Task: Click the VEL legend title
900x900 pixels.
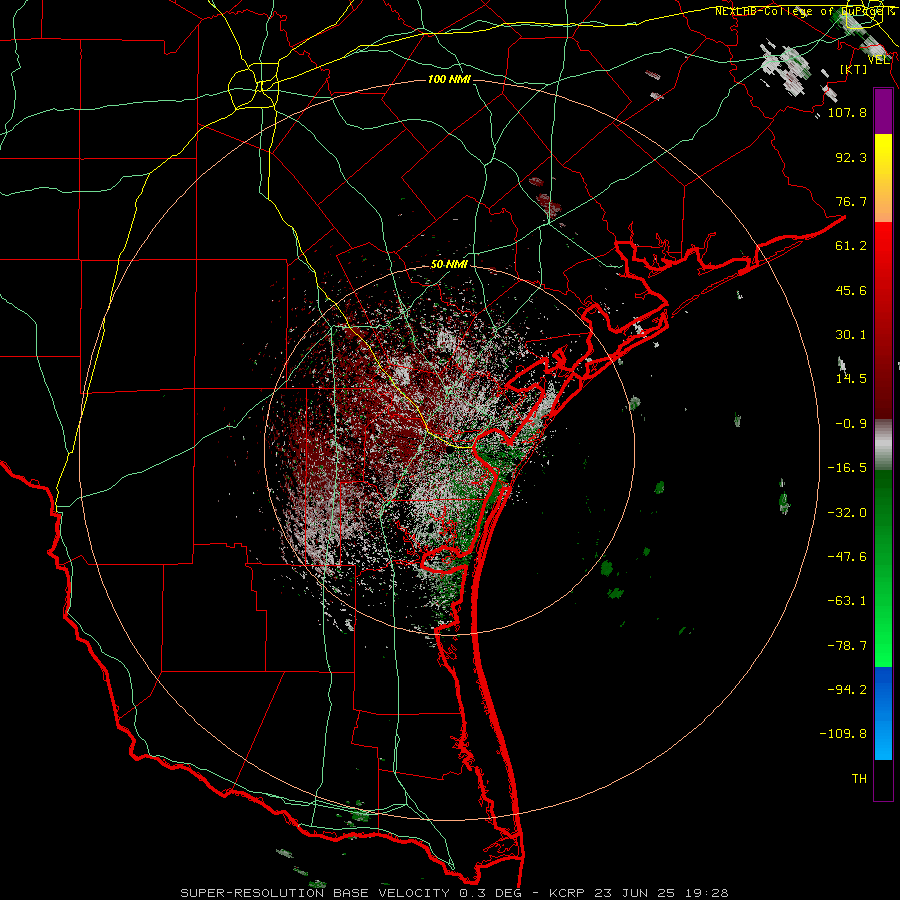Action: (x=879, y=60)
